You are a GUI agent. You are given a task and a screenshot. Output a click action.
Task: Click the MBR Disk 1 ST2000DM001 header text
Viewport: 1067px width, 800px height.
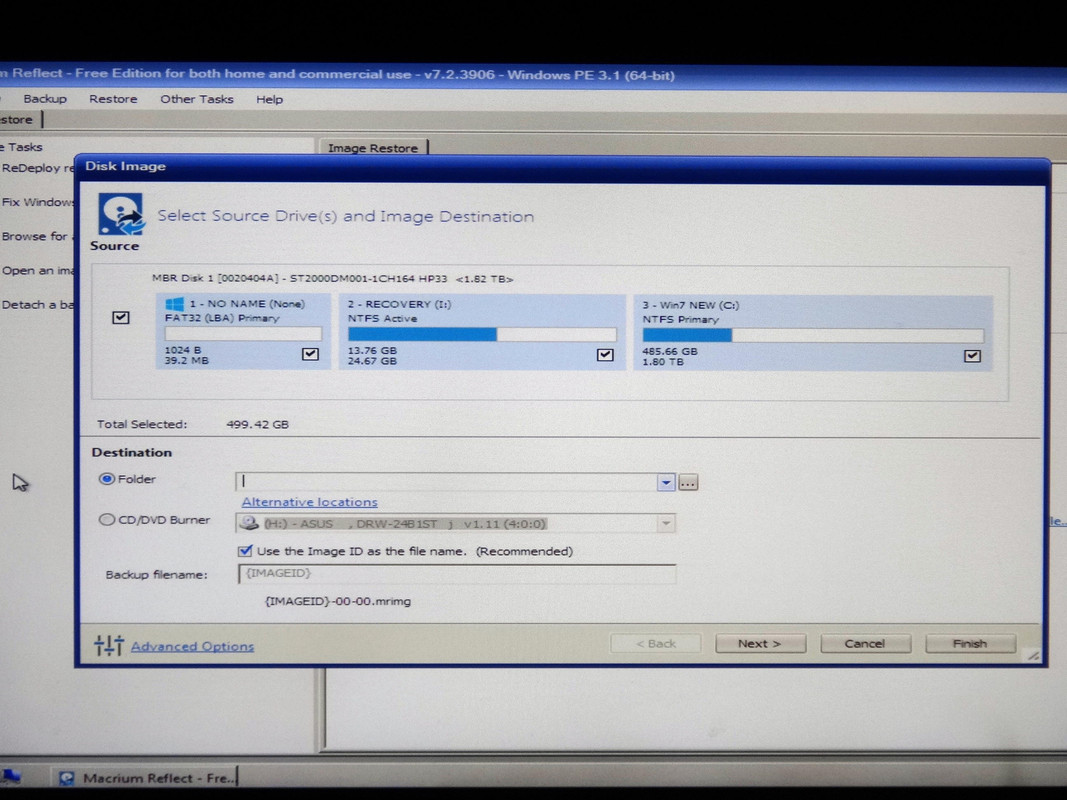333,278
